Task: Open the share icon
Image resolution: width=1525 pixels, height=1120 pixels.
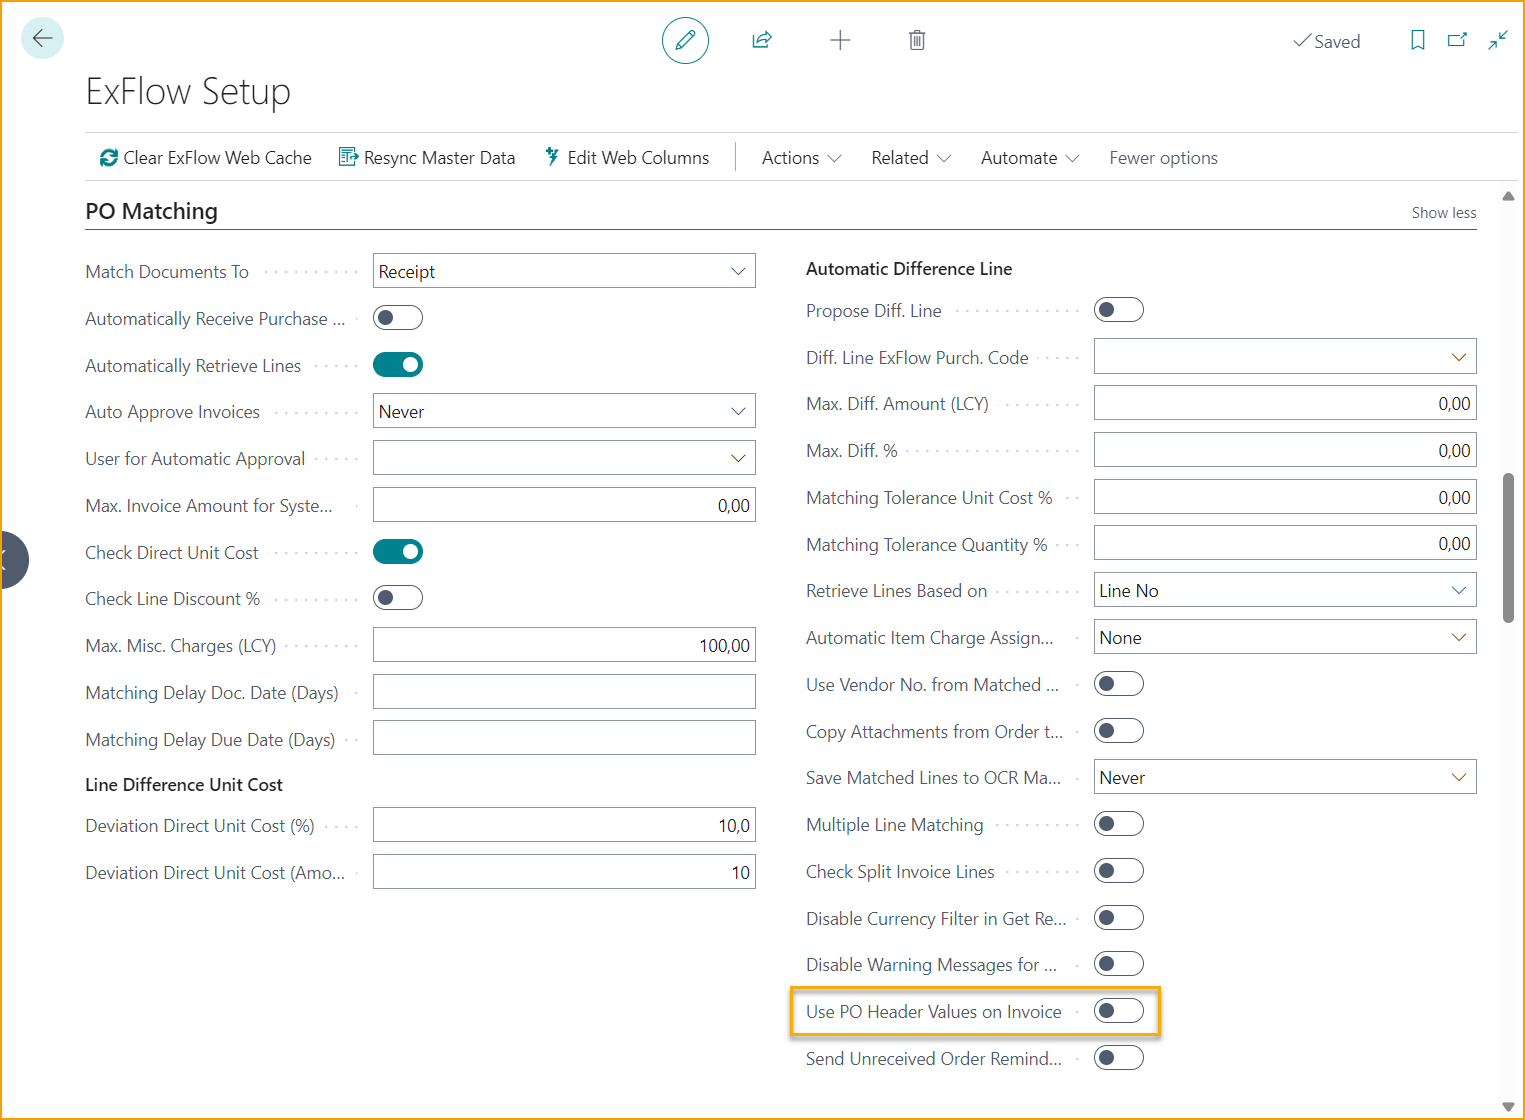Action: [x=762, y=40]
